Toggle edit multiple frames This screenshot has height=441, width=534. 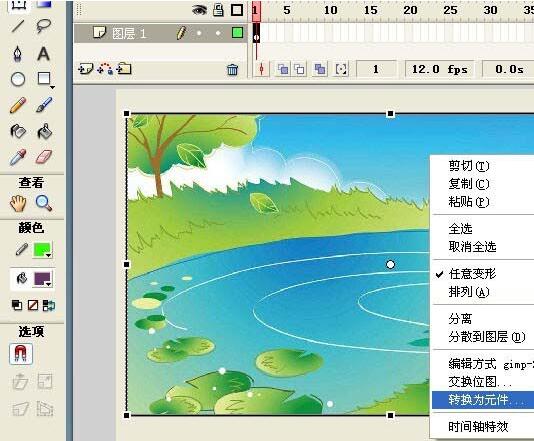(x=320, y=69)
